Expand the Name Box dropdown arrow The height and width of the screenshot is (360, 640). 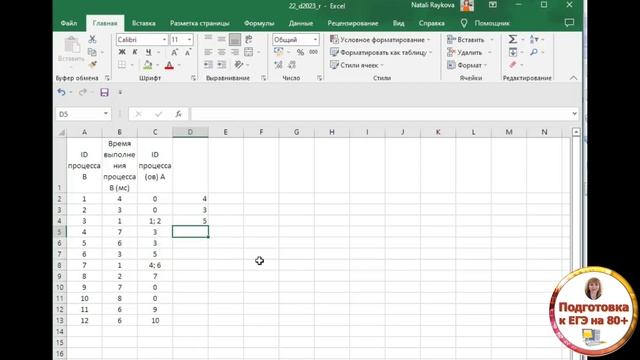click(106, 114)
